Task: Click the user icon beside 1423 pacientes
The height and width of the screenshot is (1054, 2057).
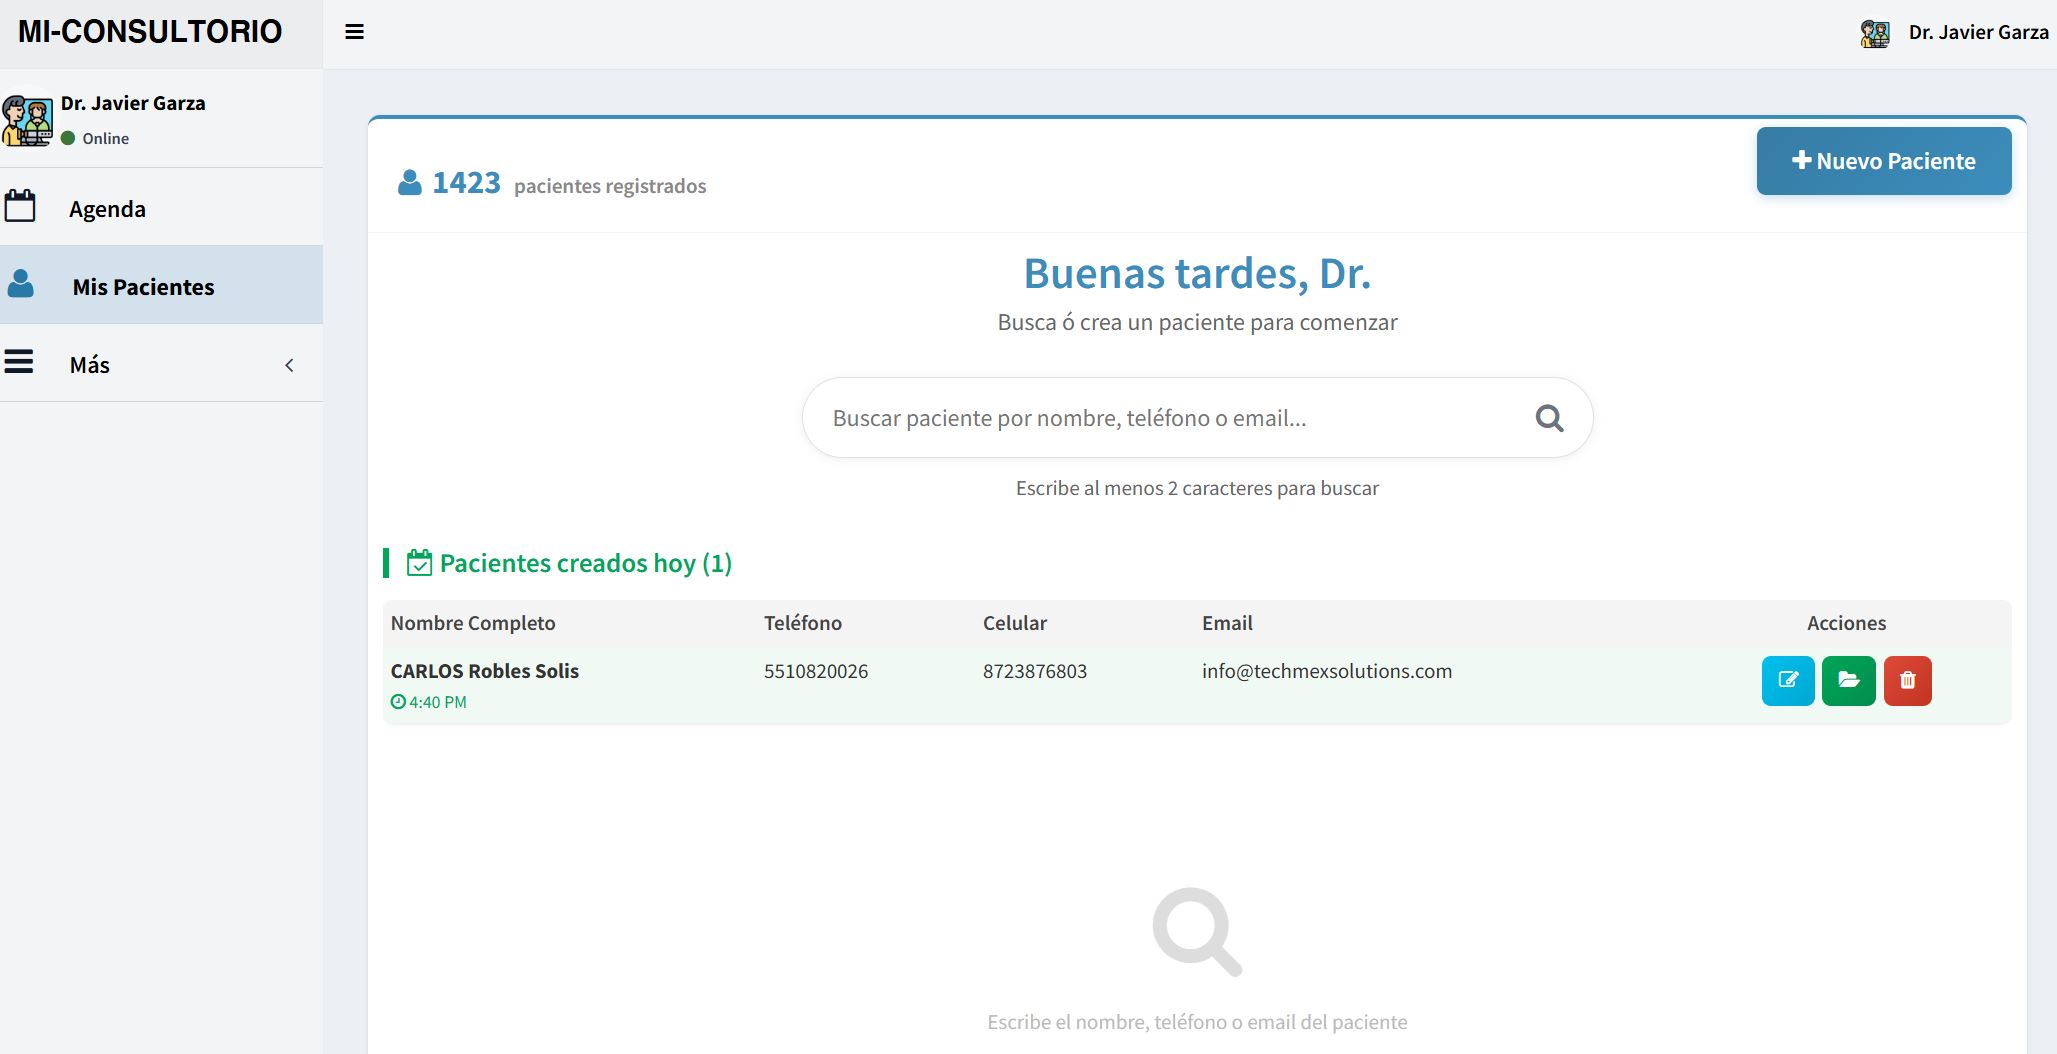Action: coord(410,183)
